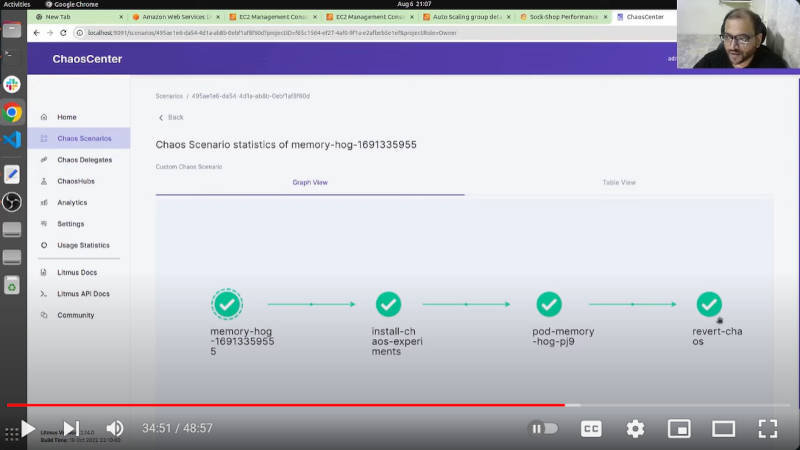Open VS Code from the dock
The width and height of the screenshot is (800, 450).
click(12, 139)
